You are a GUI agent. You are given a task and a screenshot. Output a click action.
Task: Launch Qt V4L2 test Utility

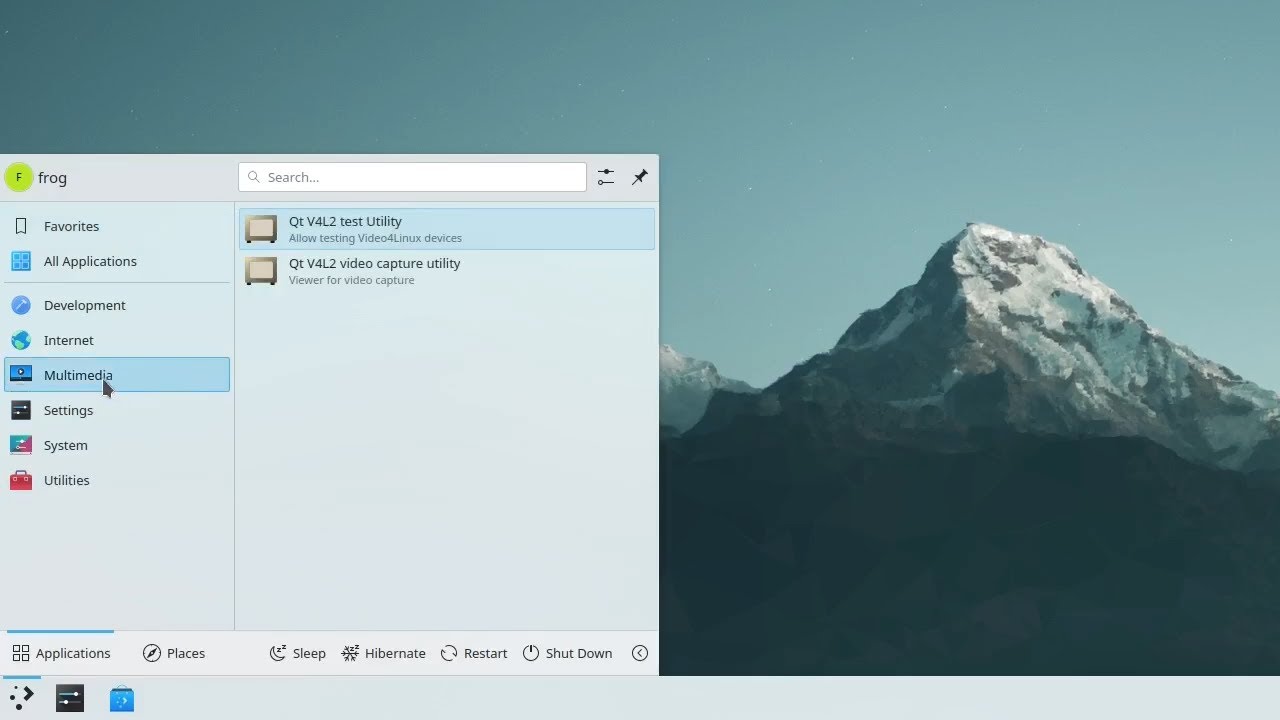447,229
